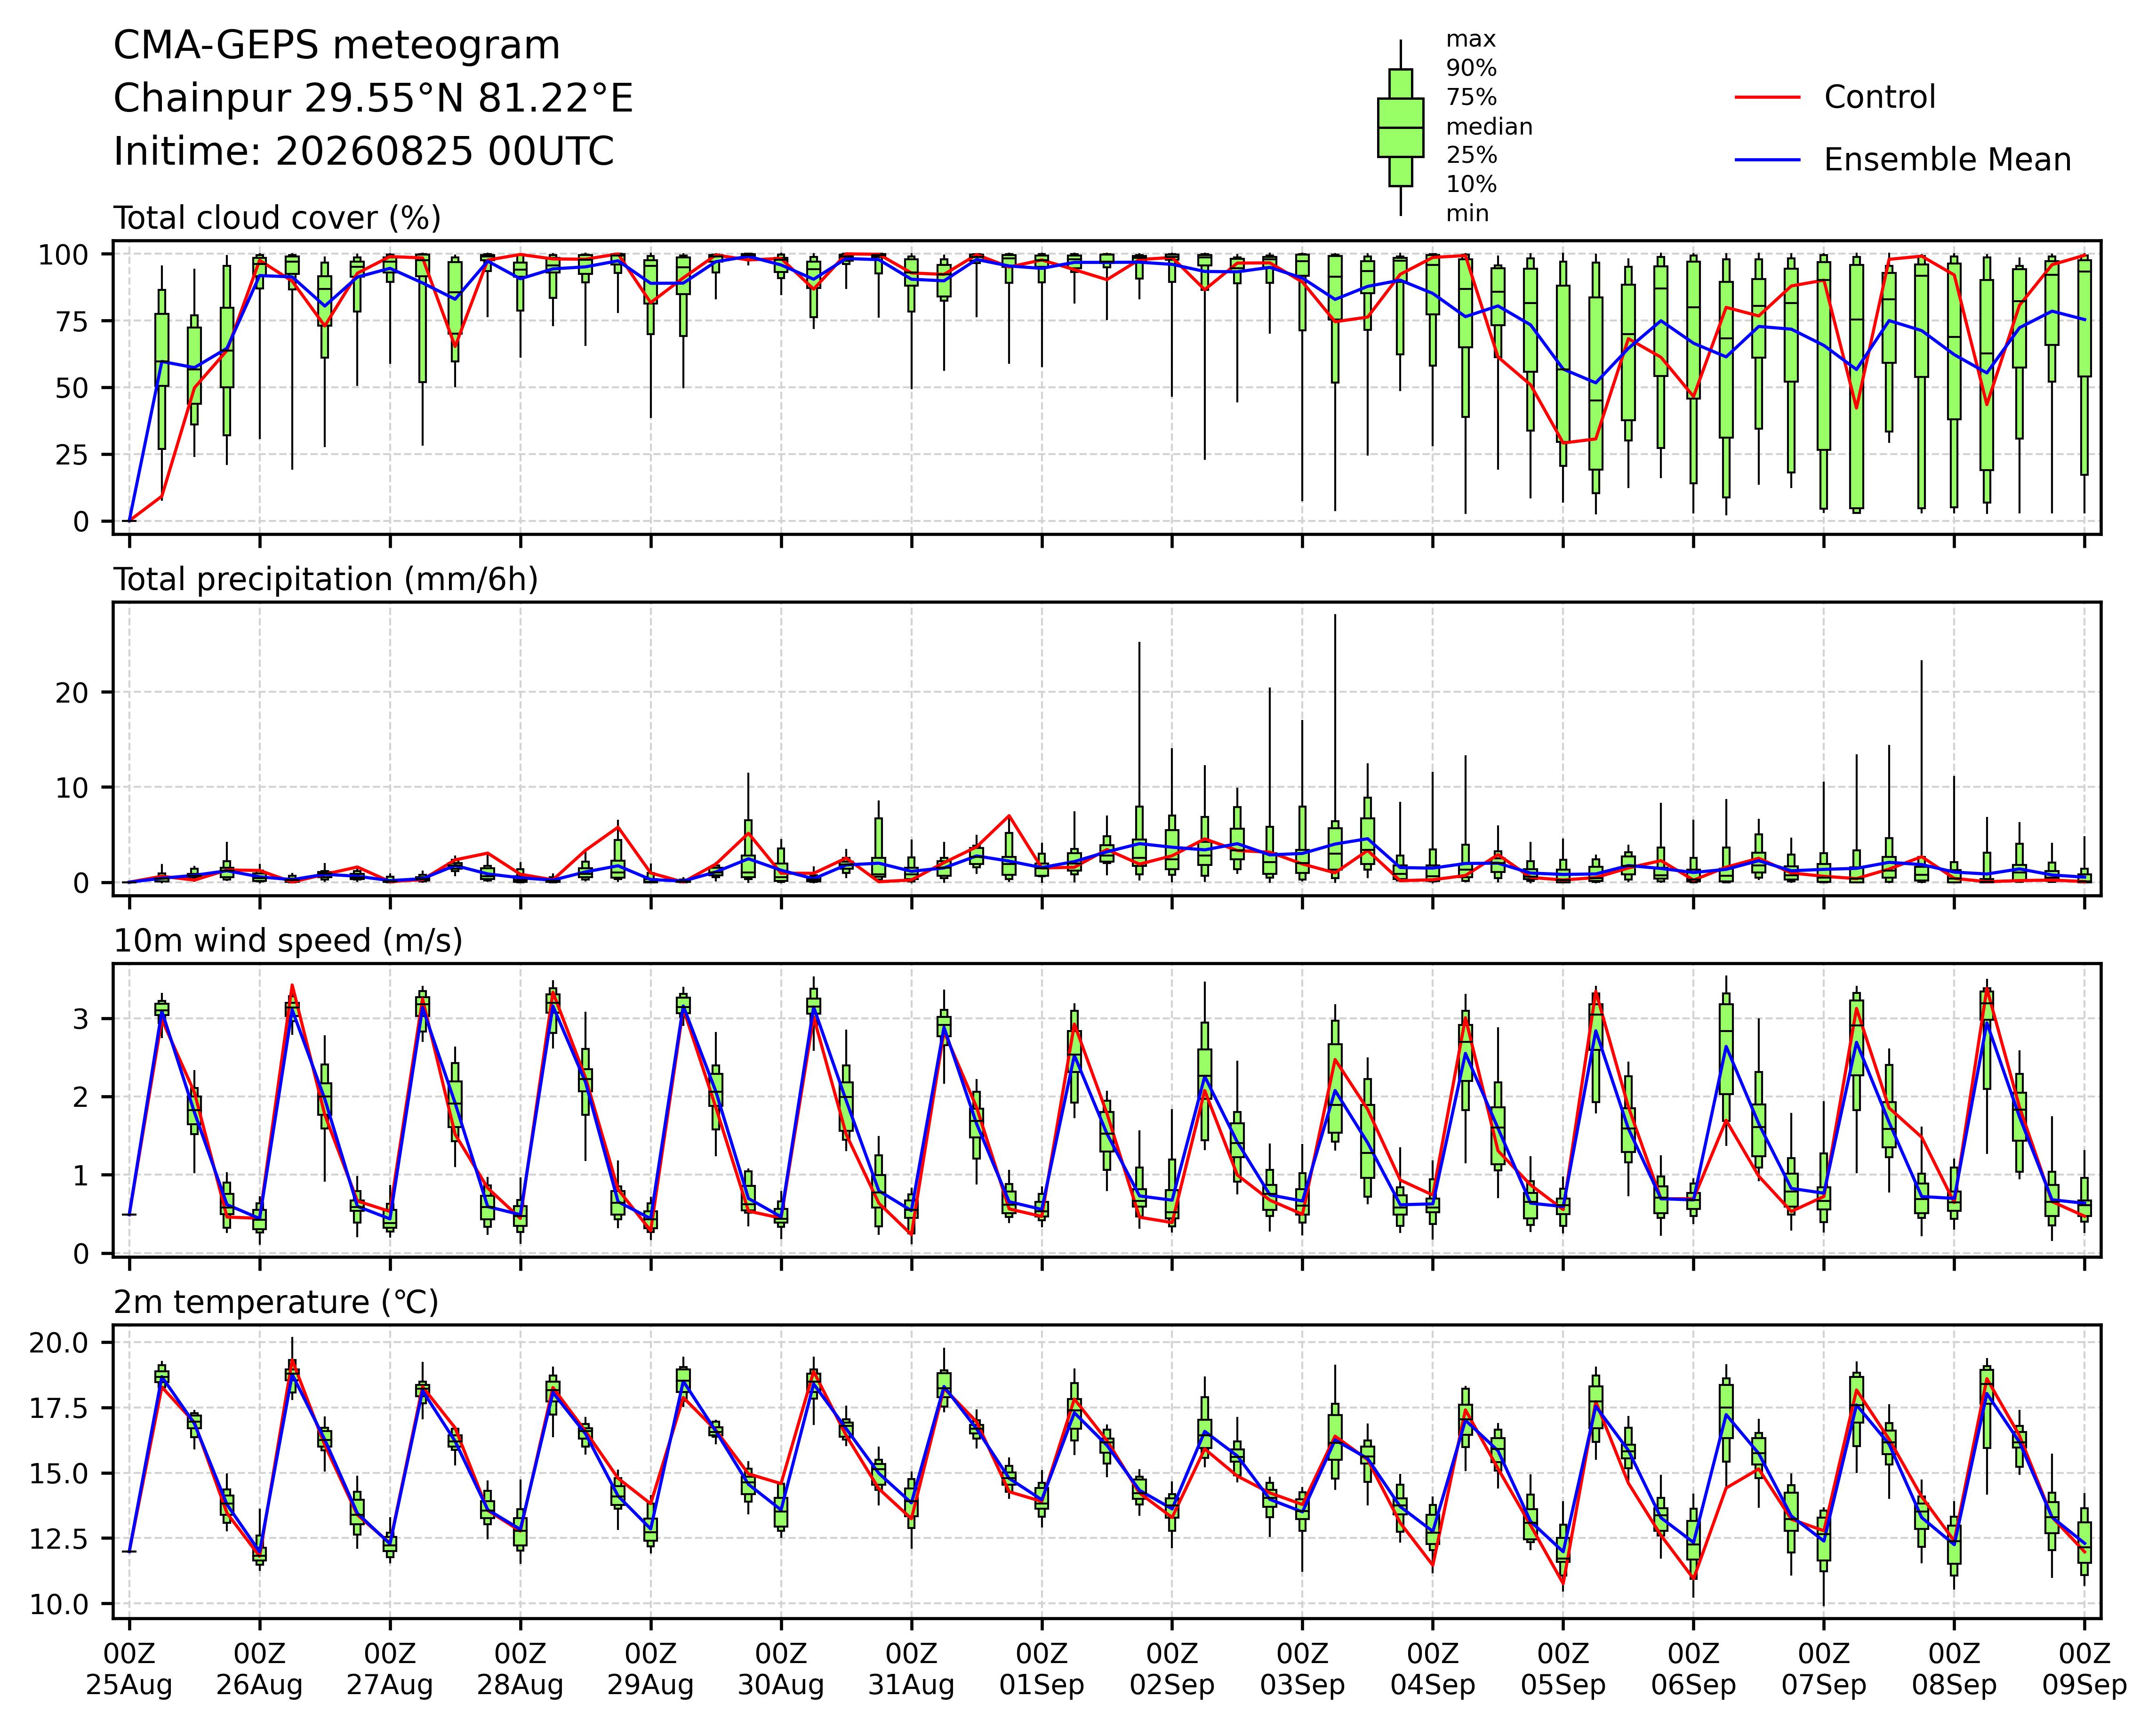Click the median label in legend
This screenshot has width=2156, height=1728.
[x=1489, y=127]
